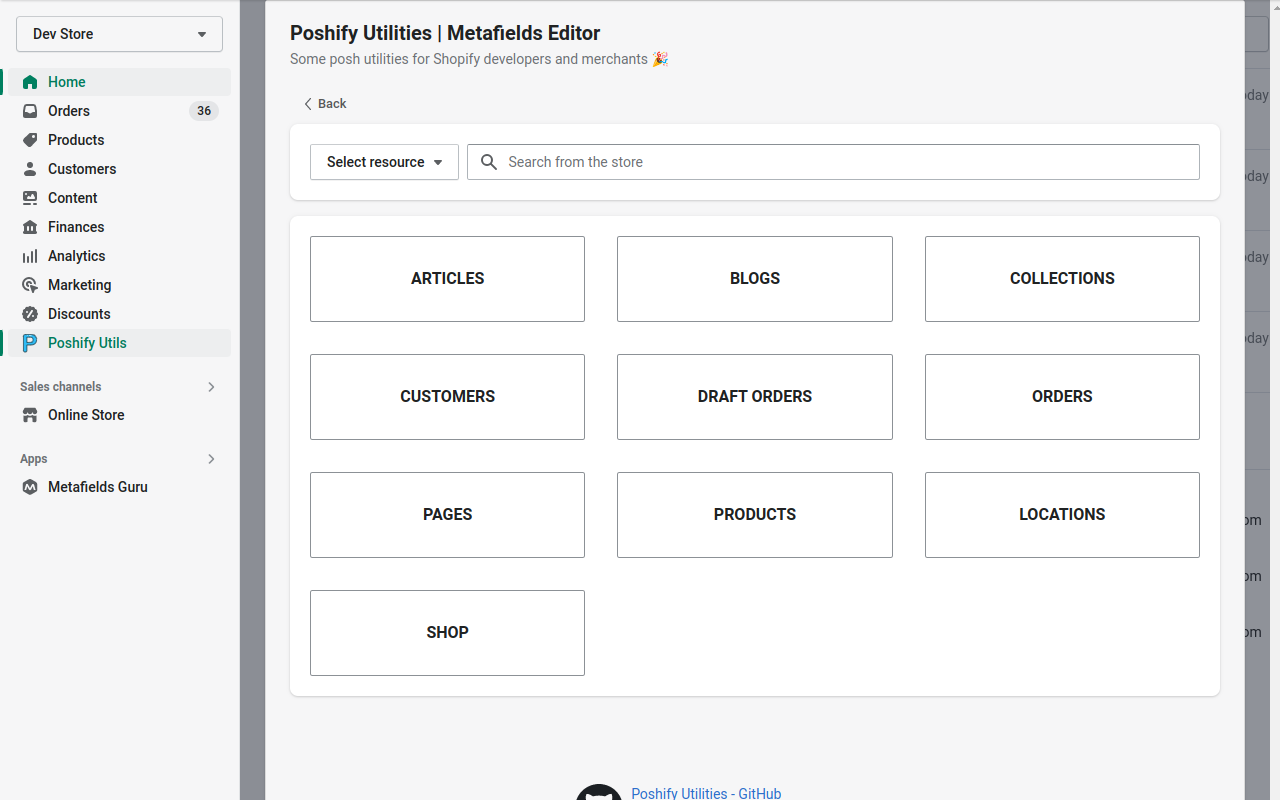Open Marketing in the sidebar
Image resolution: width=1280 pixels, height=800 pixels.
[117, 285]
